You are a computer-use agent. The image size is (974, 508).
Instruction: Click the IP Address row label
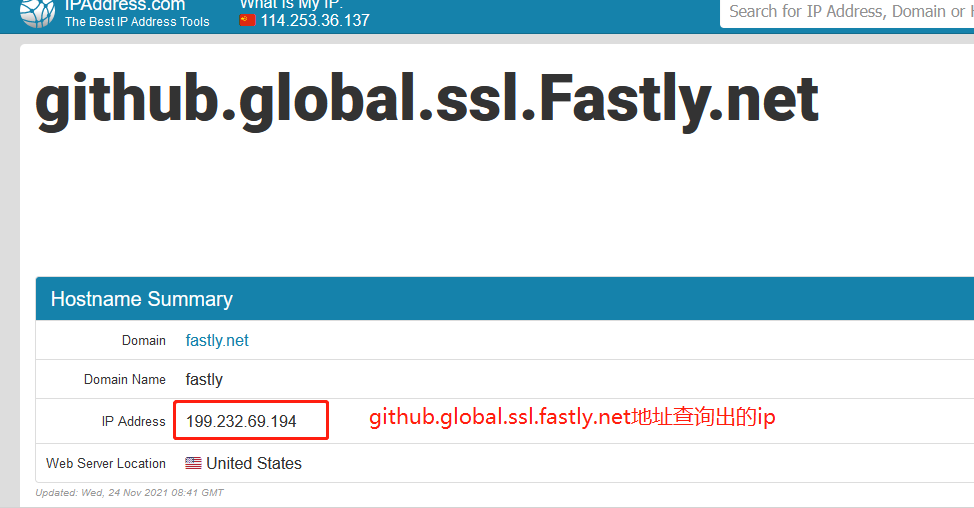click(x=134, y=421)
